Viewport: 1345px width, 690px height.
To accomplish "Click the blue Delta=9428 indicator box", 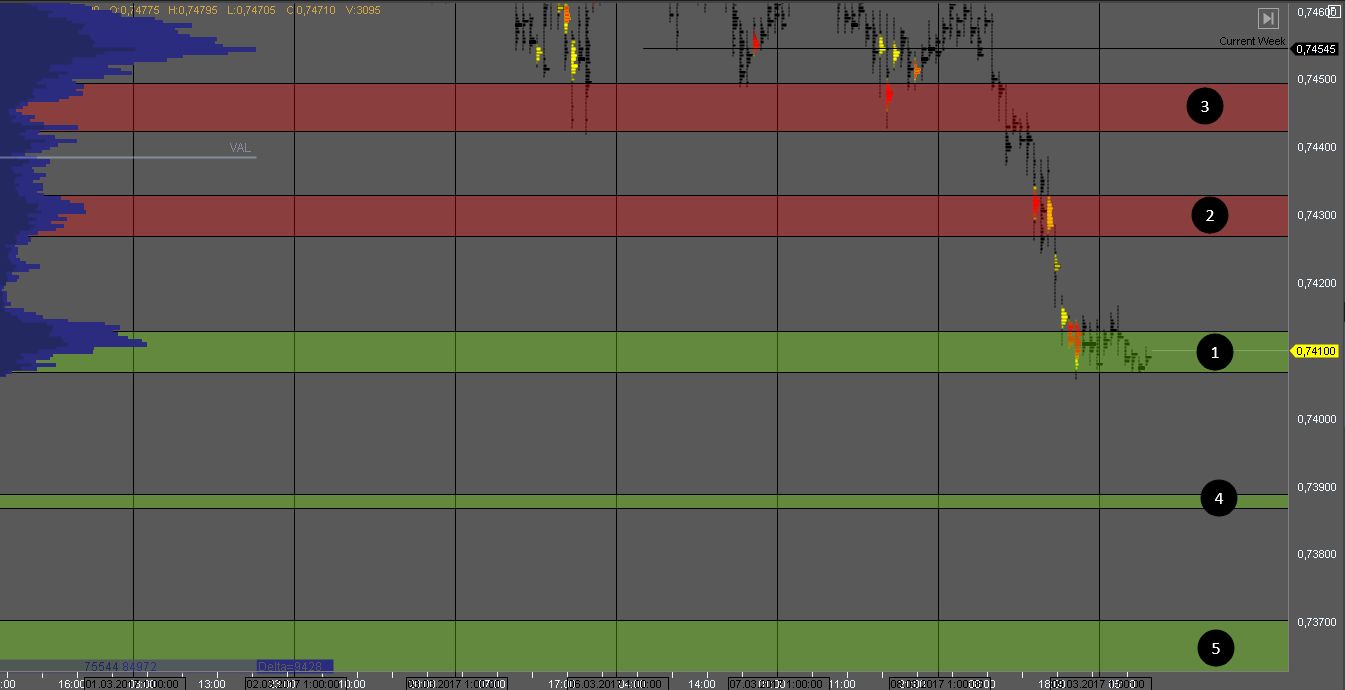I will (294, 666).
